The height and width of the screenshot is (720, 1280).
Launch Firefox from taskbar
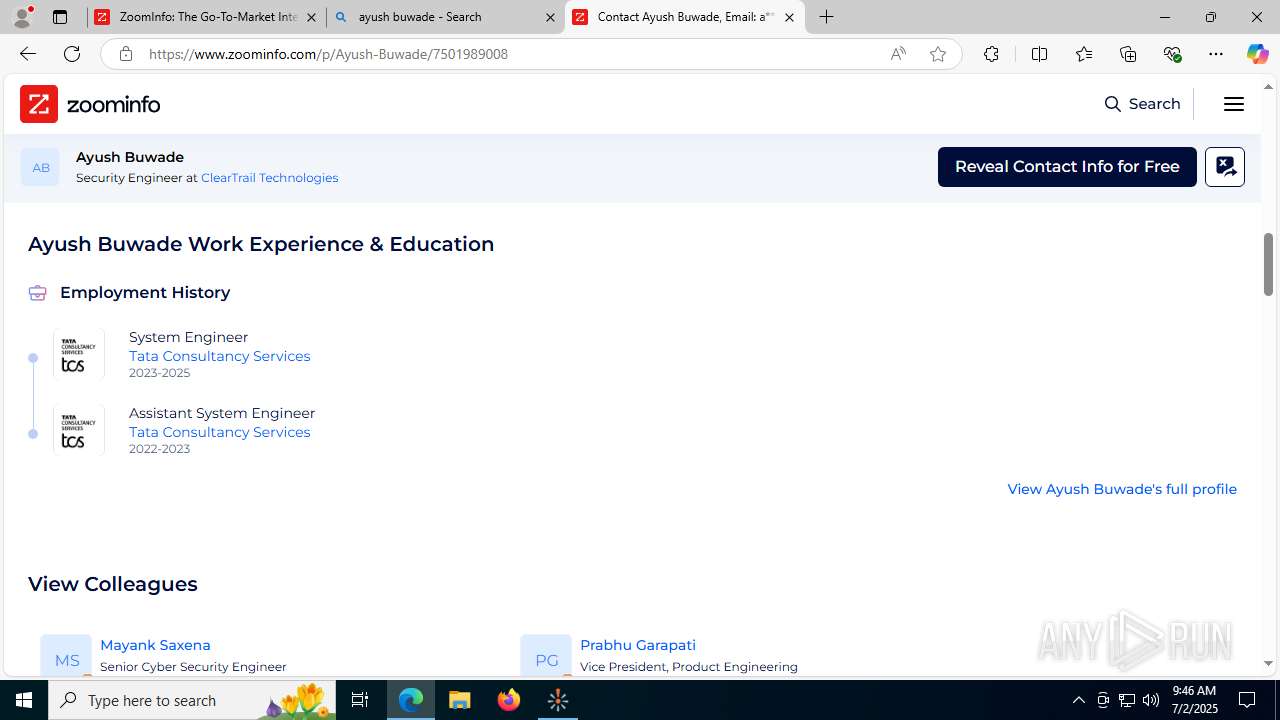tap(509, 700)
